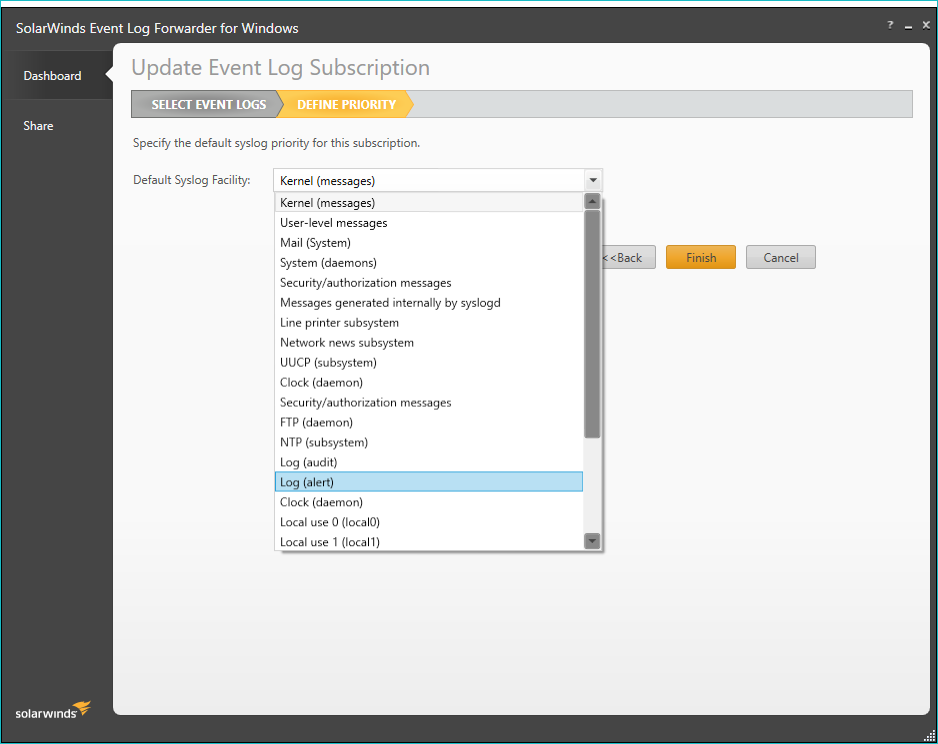Viewport: 938px width, 744px height.
Task: Collapse the Default Syslog Facility dropdown arrow
Action: 593,181
